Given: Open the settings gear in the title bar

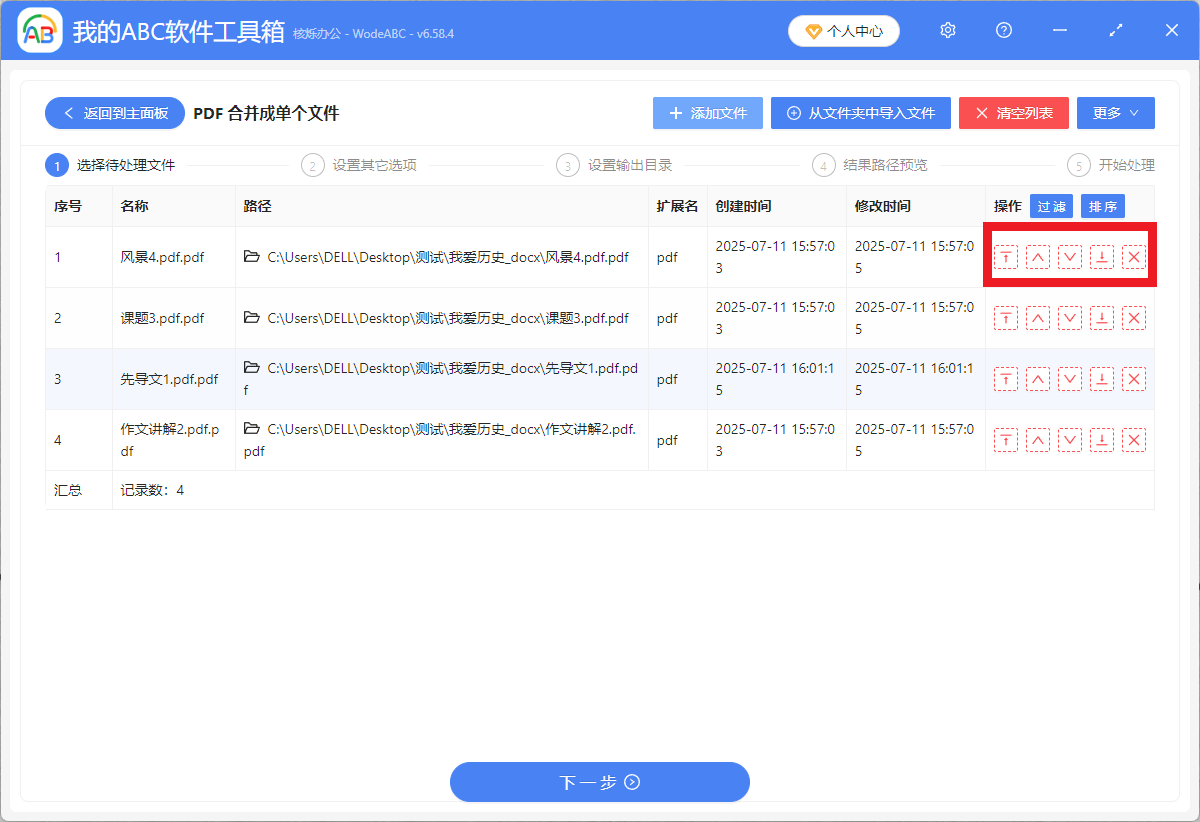Looking at the screenshot, I should 947,30.
